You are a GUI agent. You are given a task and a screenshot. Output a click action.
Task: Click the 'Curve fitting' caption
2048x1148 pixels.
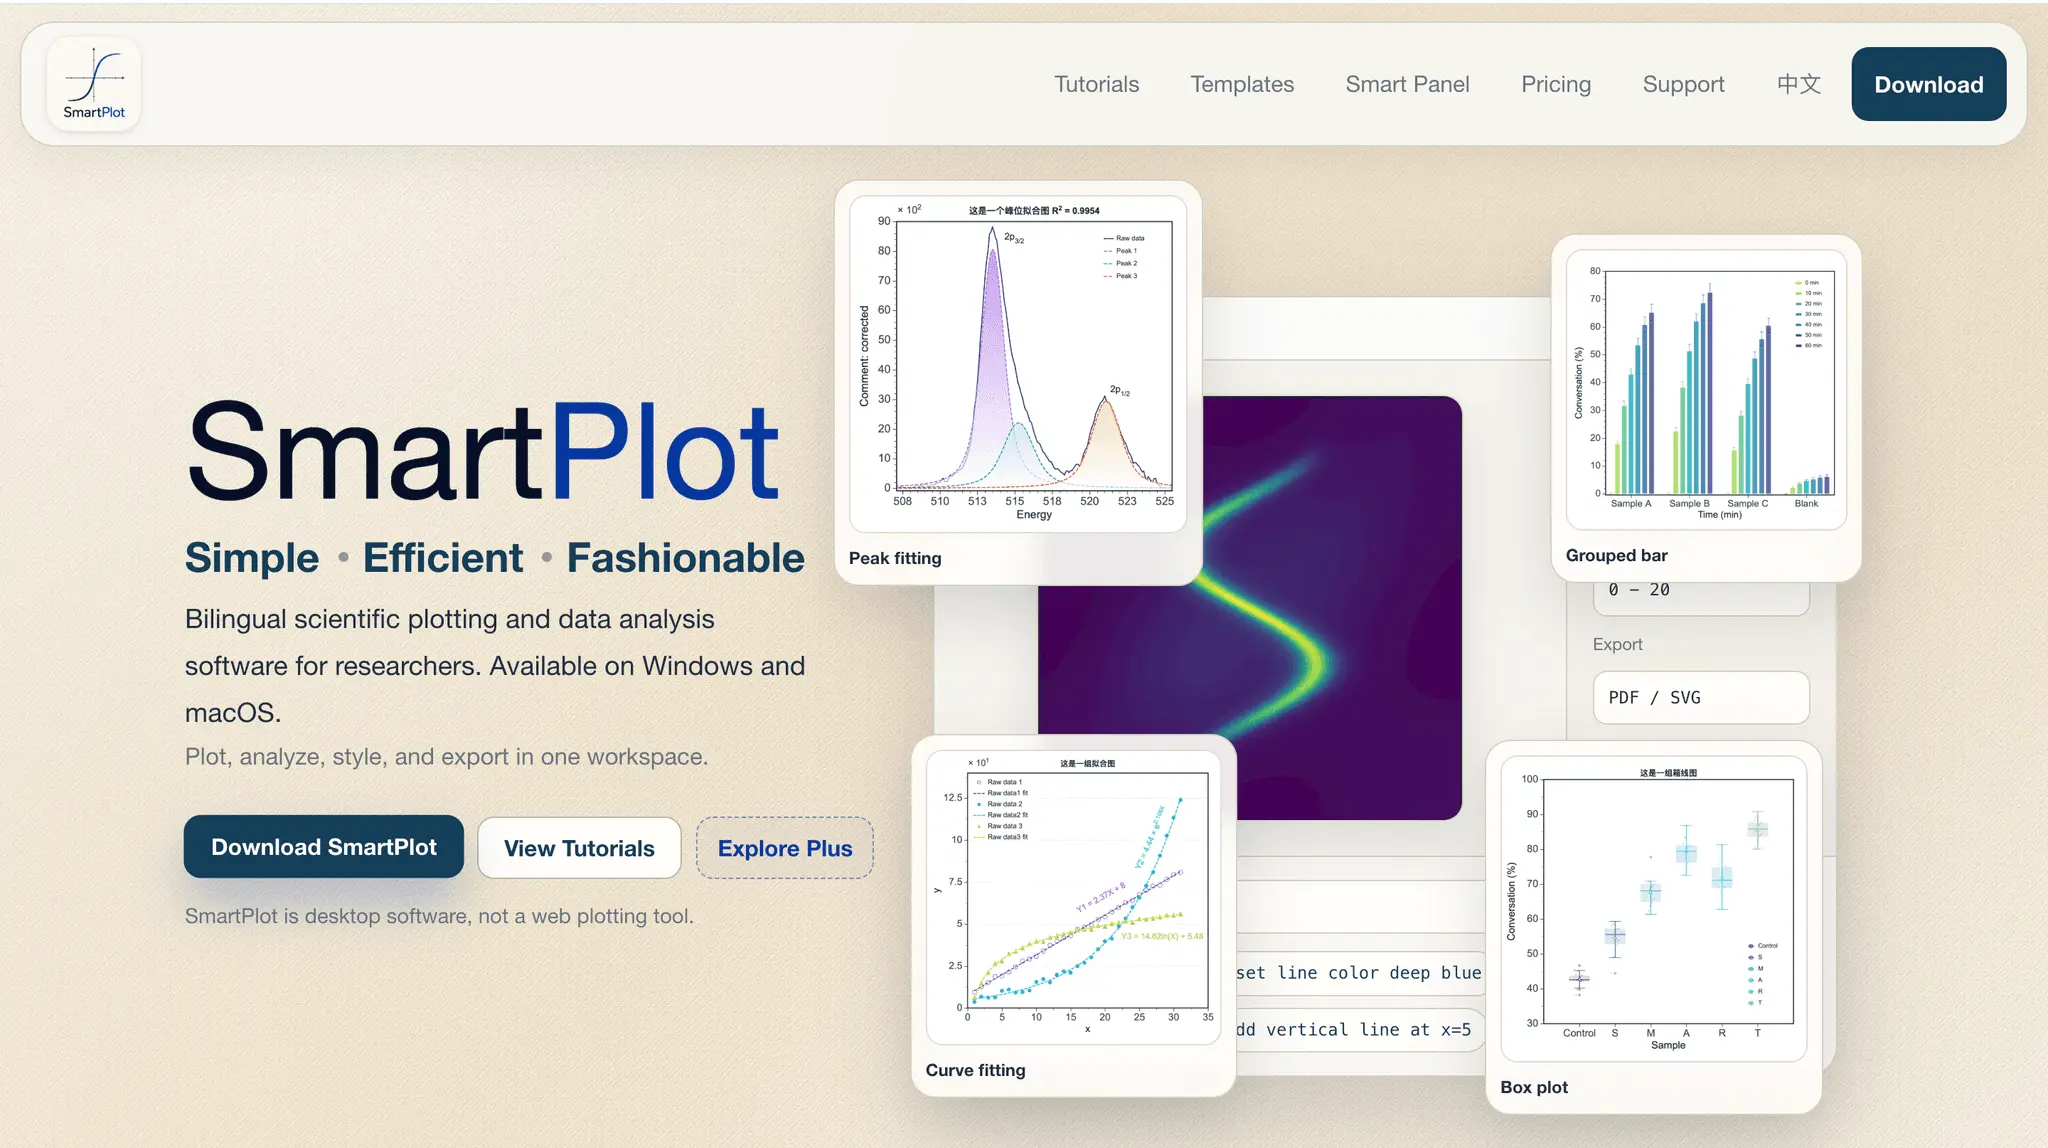[x=975, y=1070]
